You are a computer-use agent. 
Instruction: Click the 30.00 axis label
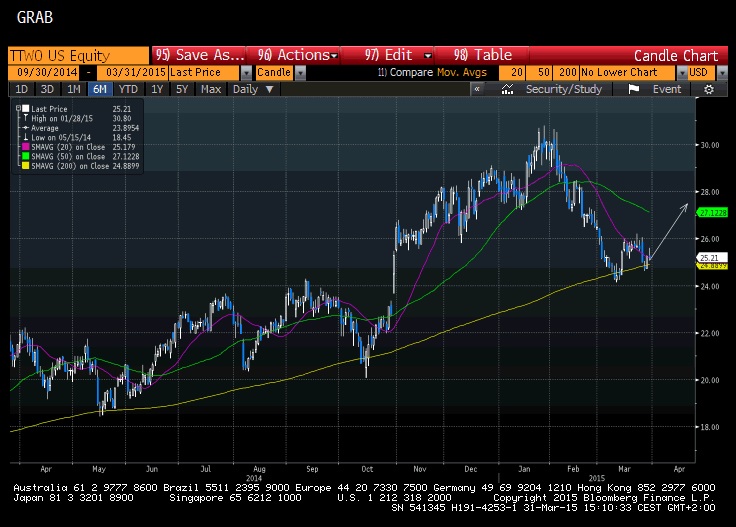pyautogui.click(x=710, y=145)
